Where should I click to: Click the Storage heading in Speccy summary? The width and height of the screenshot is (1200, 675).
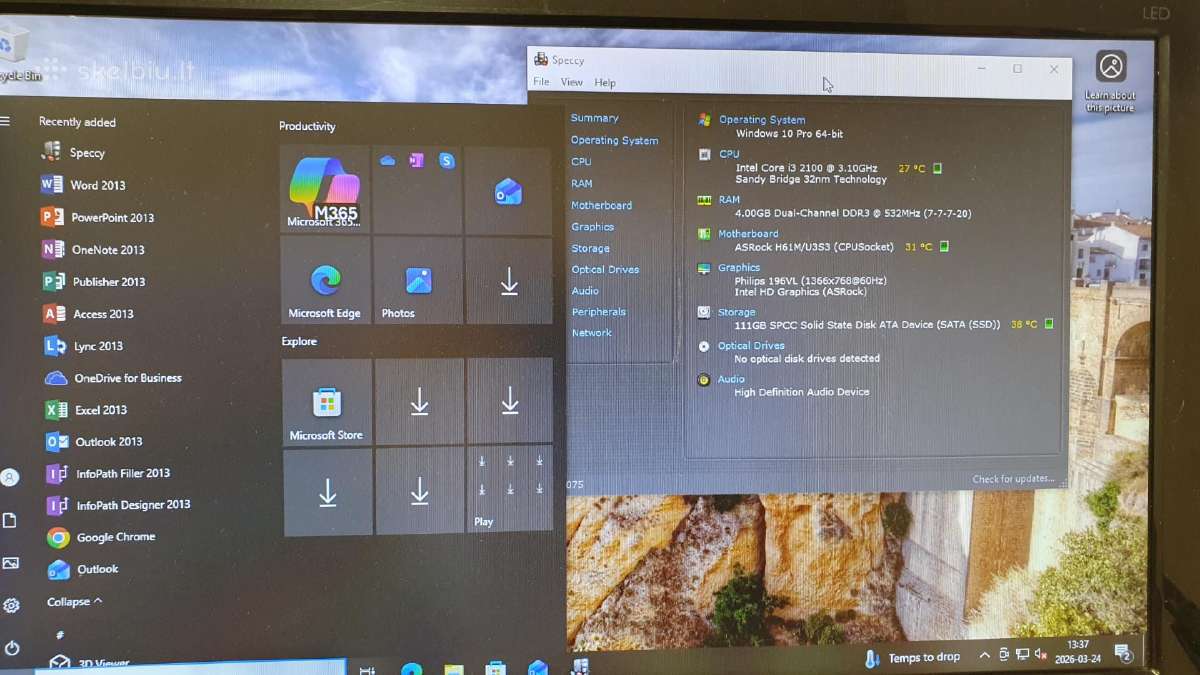[737, 312]
